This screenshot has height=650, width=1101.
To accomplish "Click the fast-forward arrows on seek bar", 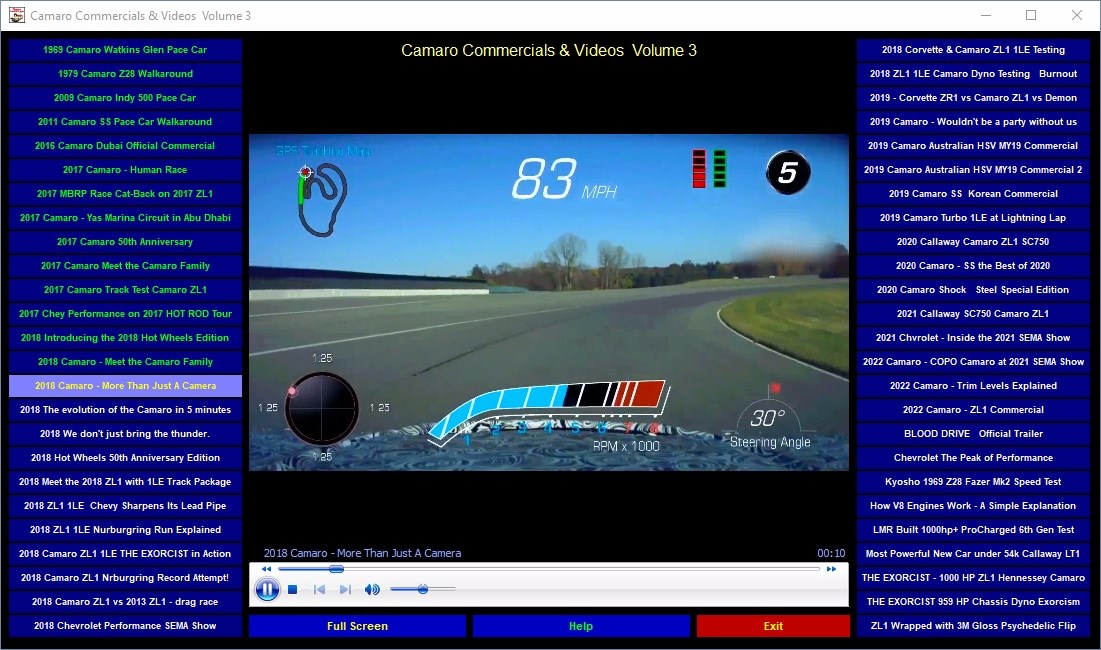I will (x=831, y=569).
